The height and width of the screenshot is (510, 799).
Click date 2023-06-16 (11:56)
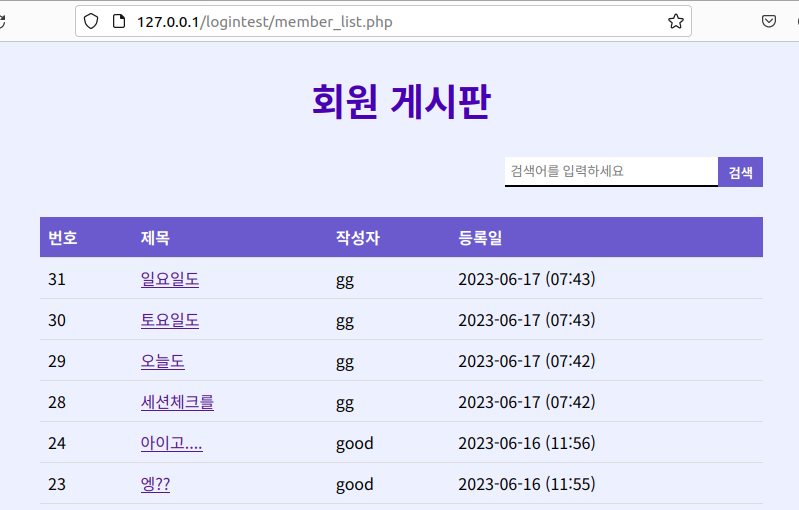pos(527,443)
